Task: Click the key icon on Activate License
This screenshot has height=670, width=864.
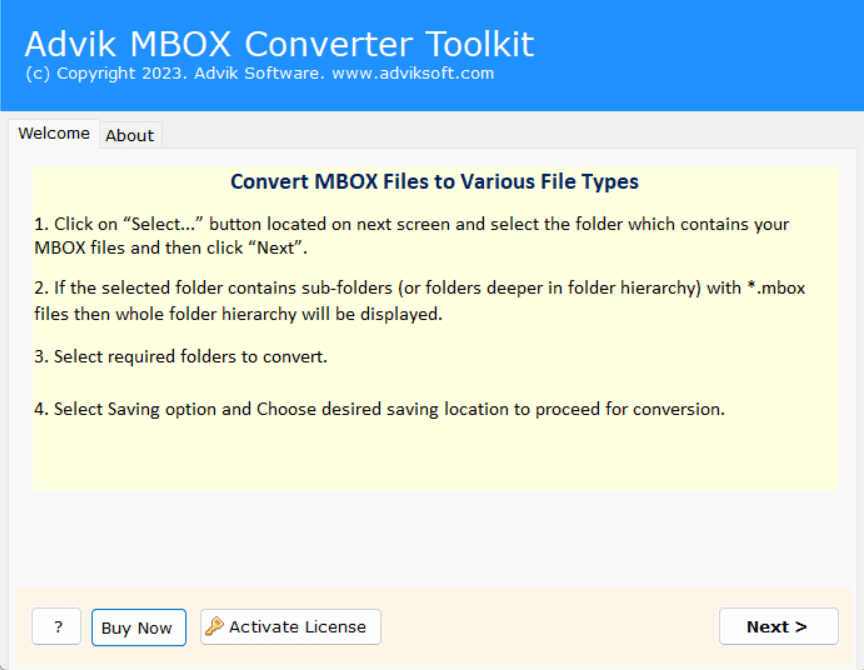Action: [214, 626]
